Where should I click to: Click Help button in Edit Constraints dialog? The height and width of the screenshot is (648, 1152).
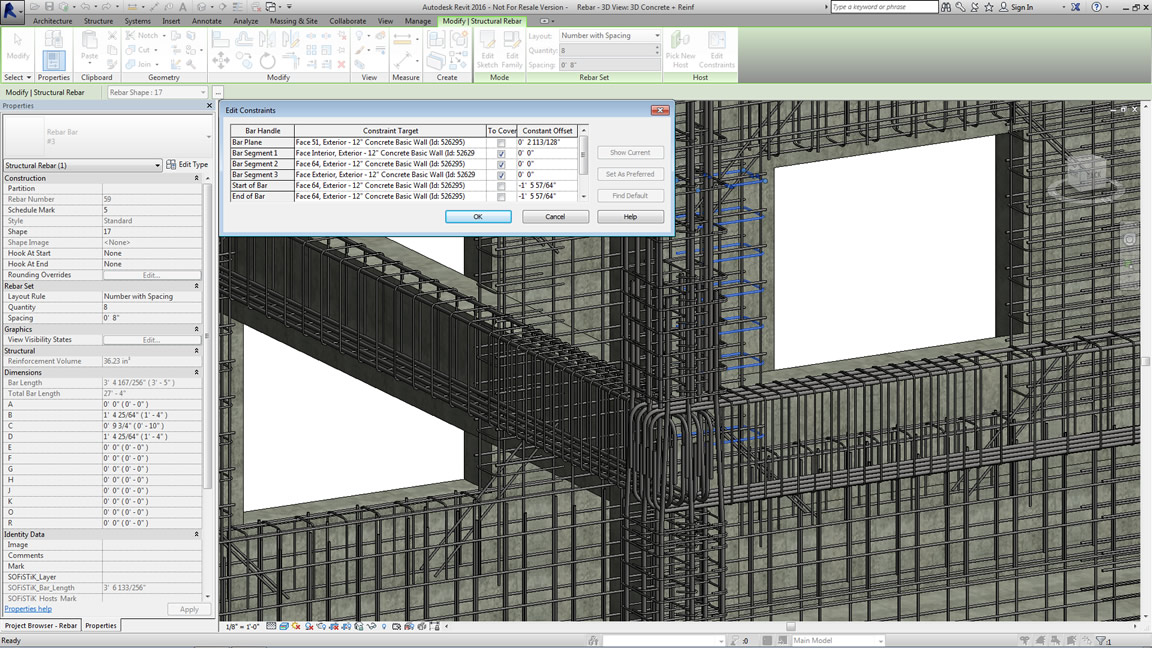tap(630, 217)
